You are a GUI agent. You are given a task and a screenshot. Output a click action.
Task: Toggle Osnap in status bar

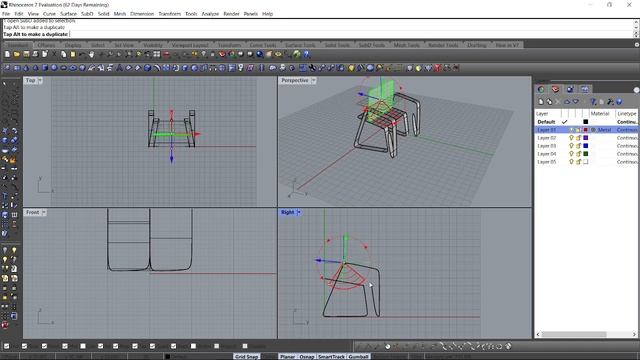[307, 357]
